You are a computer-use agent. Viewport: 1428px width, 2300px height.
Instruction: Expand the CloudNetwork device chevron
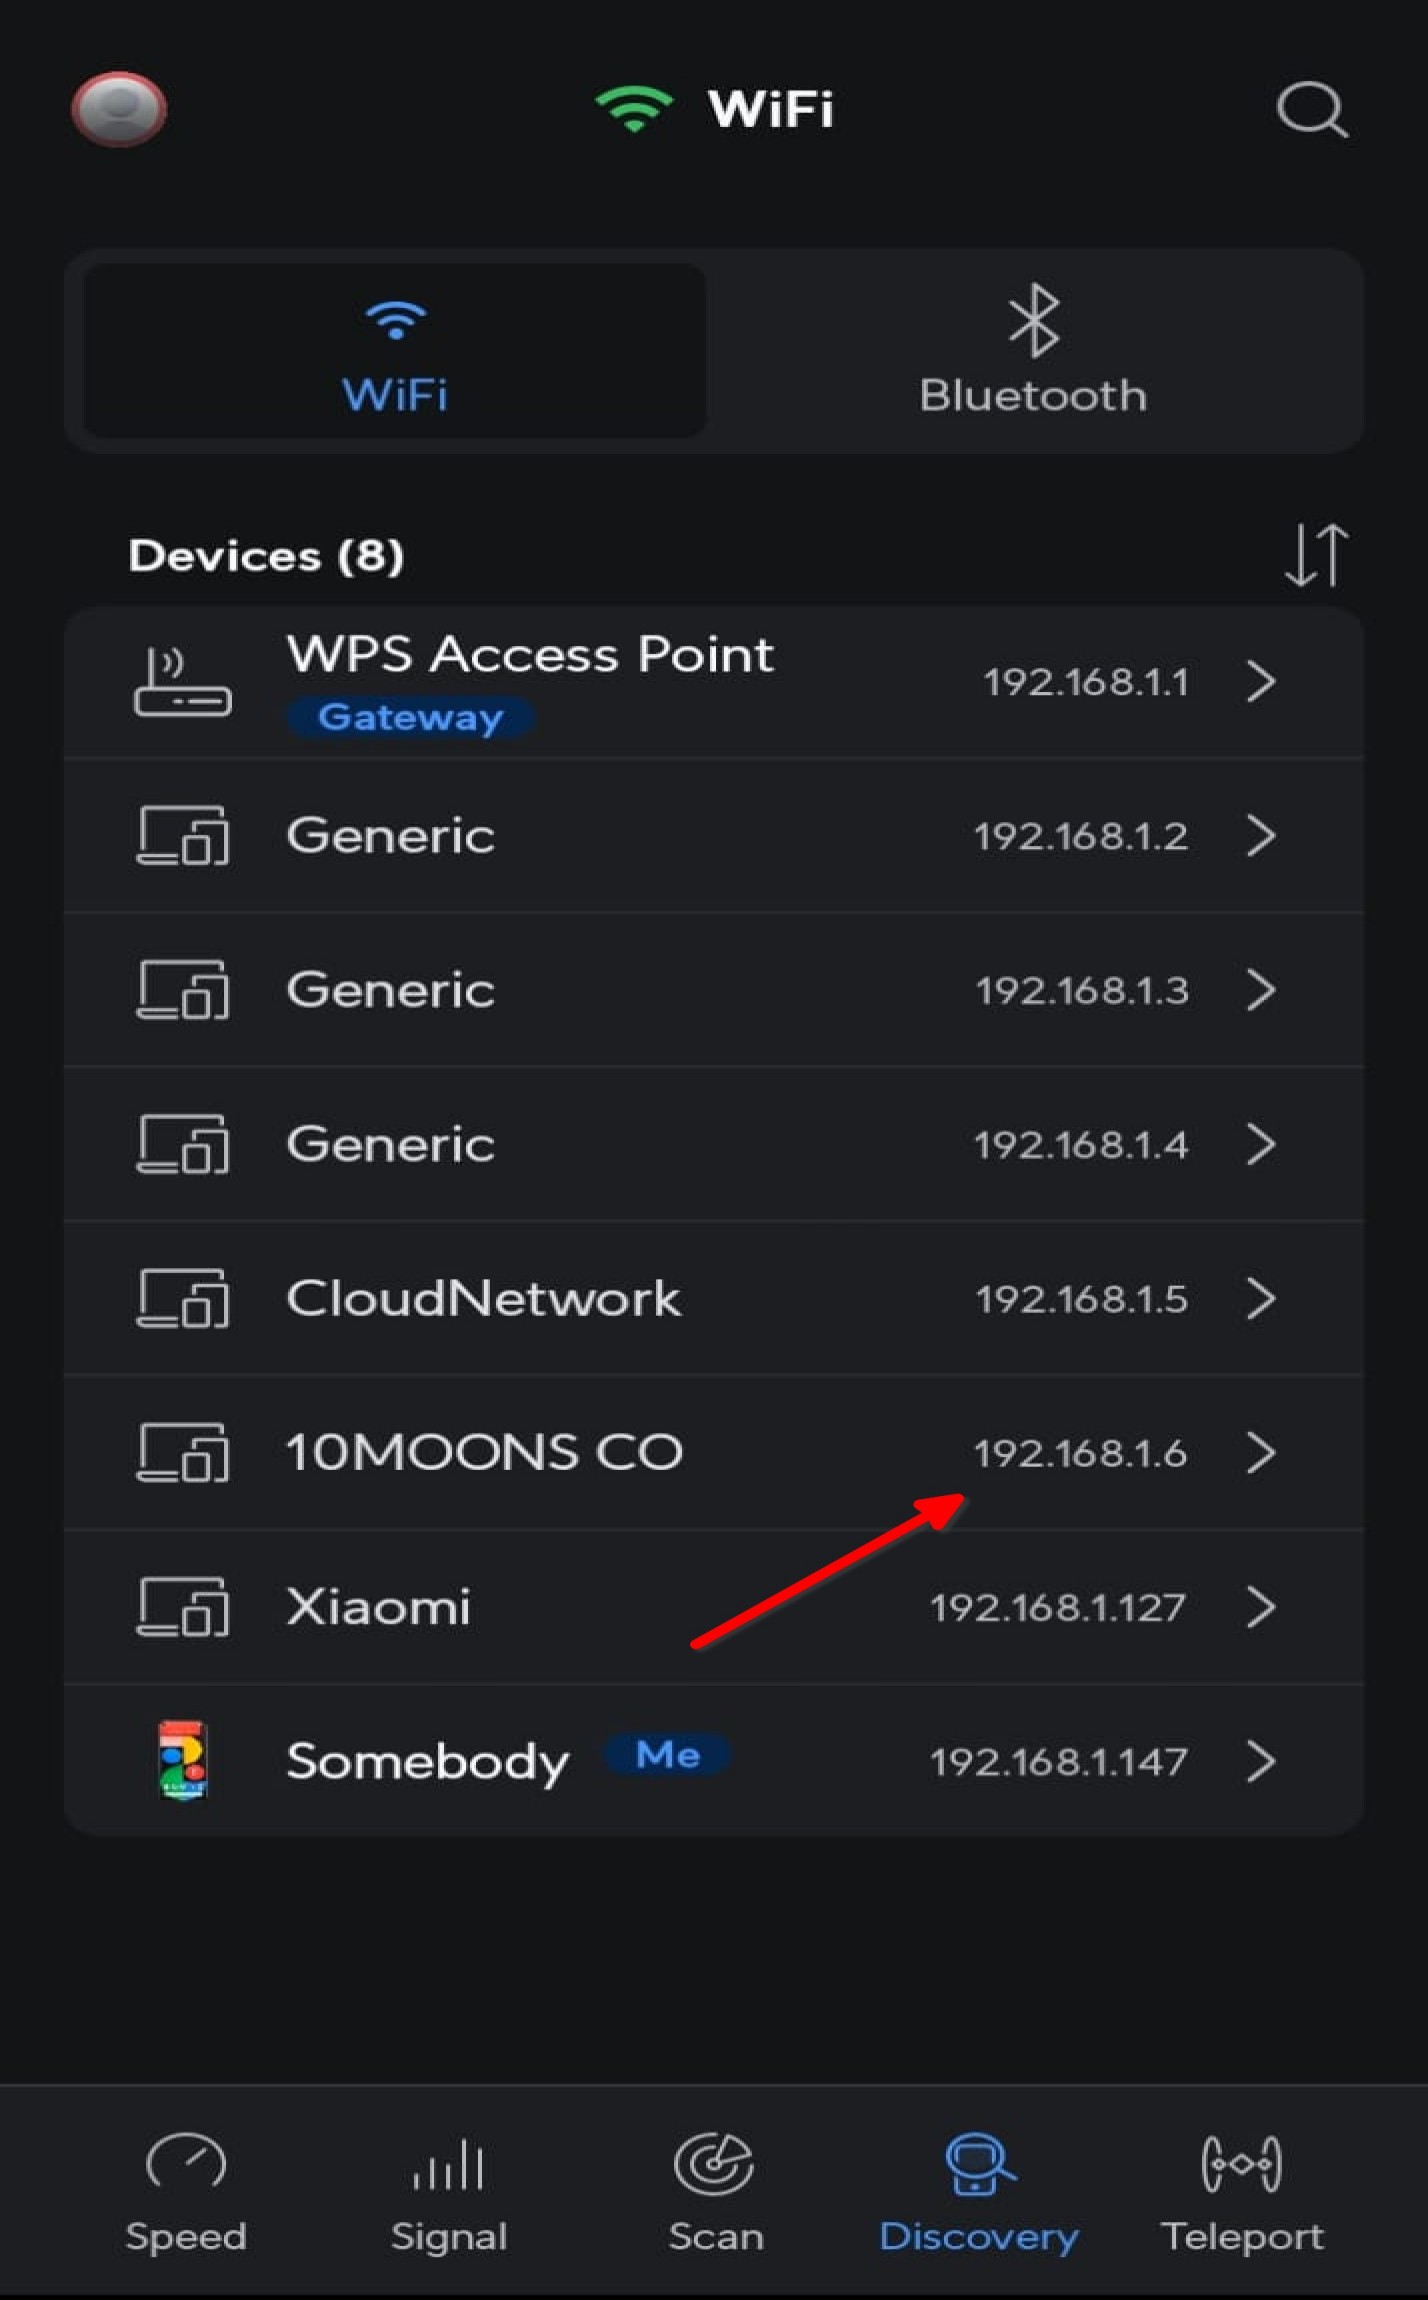[1262, 1299]
